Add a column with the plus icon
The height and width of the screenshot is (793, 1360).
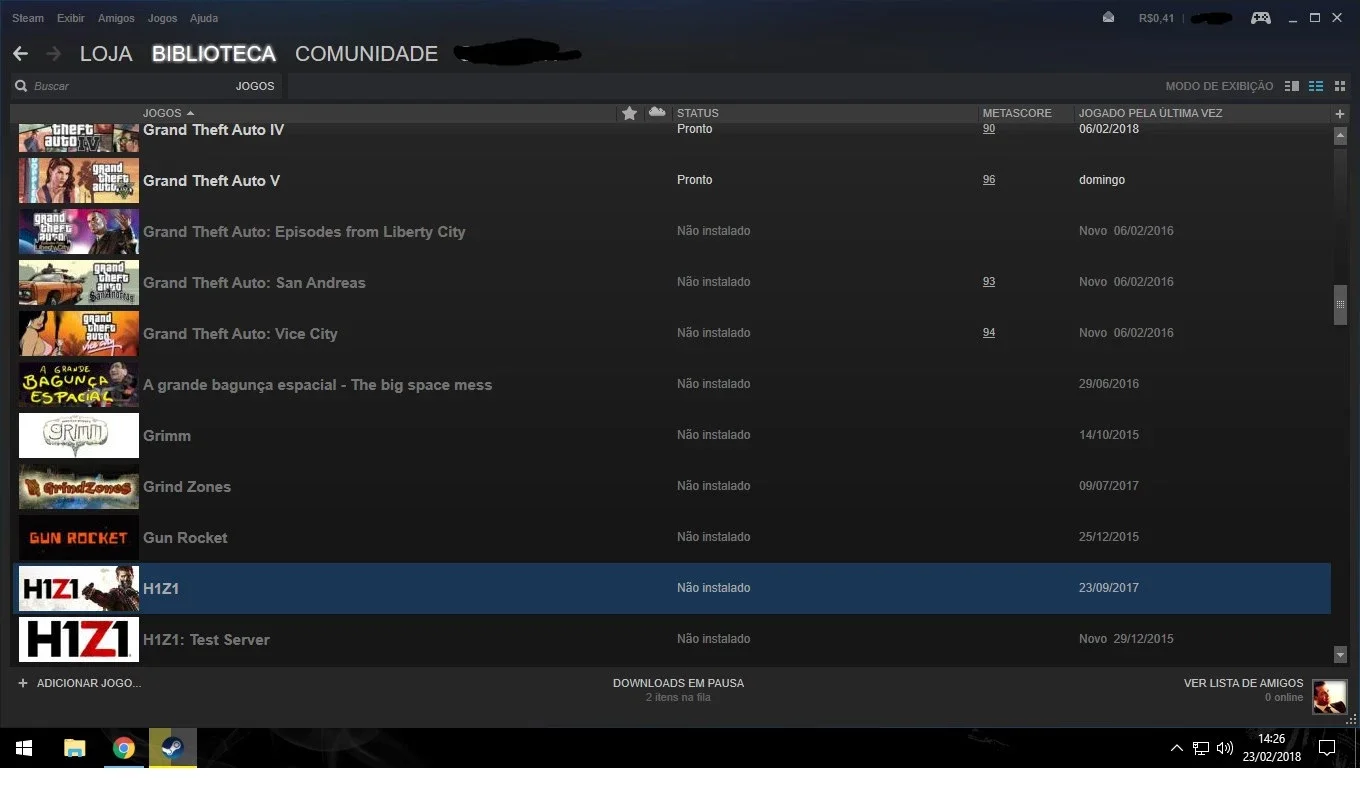click(x=1340, y=114)
